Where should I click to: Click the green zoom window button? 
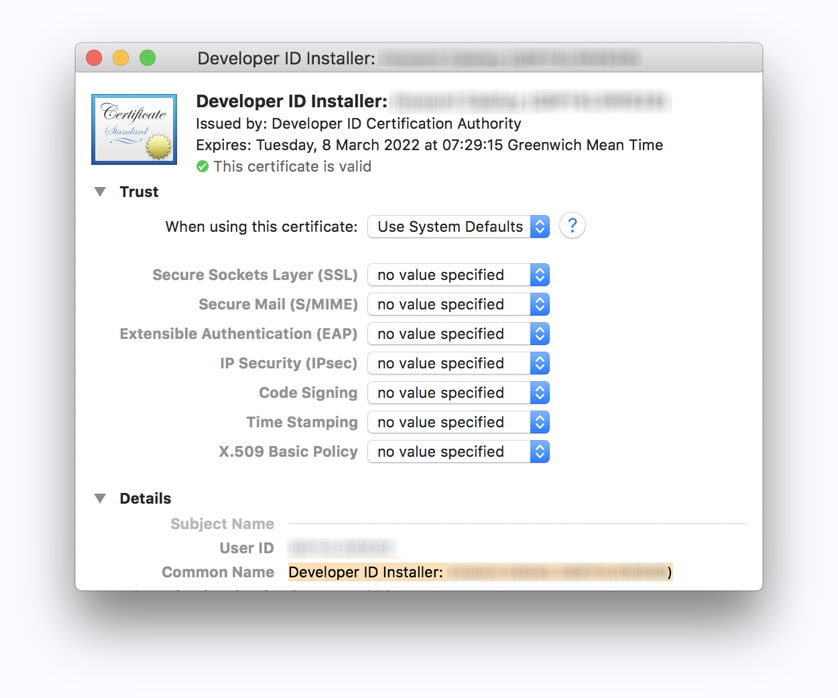point(148,58)
